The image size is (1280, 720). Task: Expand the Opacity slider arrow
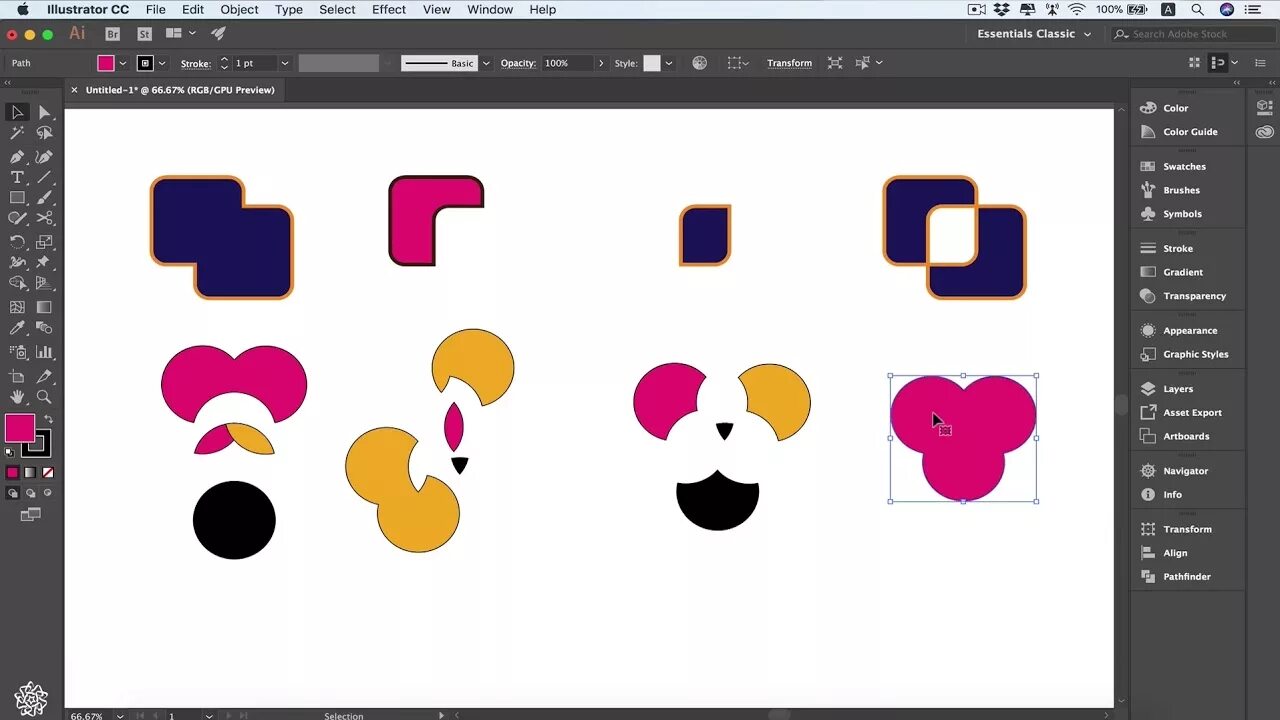[x=600, y=63]
